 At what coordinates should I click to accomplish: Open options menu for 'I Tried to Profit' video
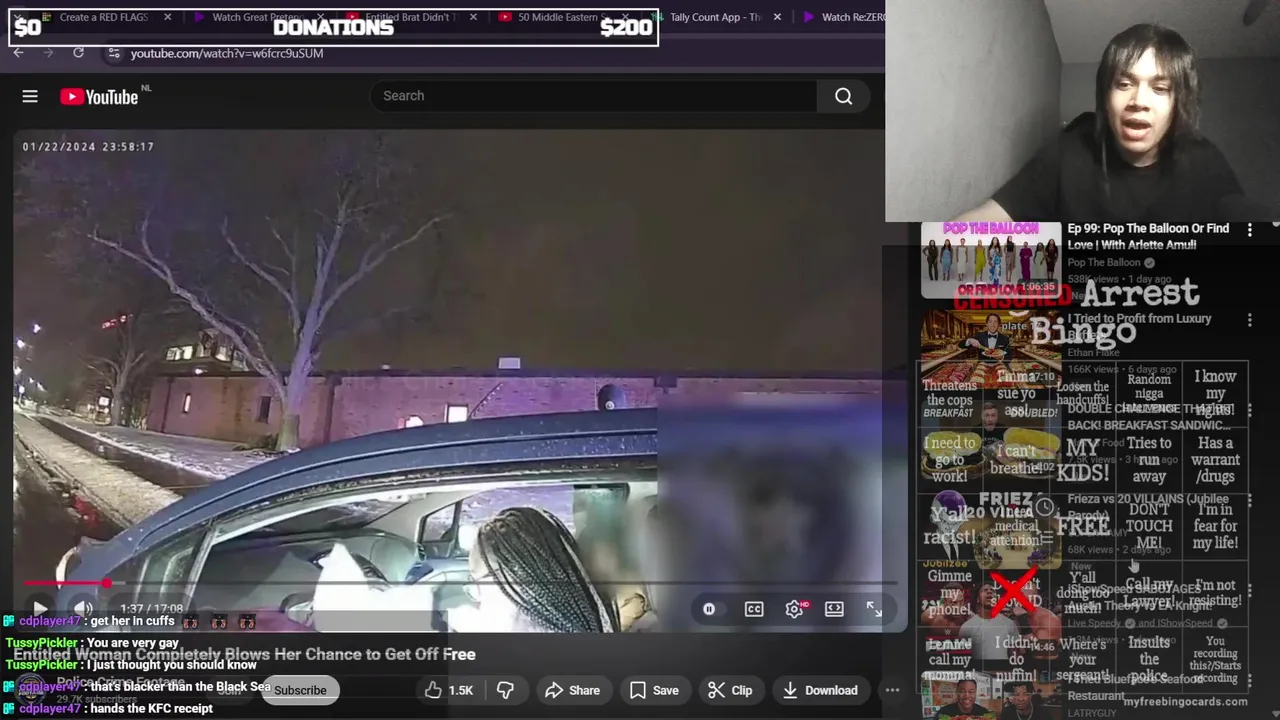pyautogui.click(x=1249, y=320)
